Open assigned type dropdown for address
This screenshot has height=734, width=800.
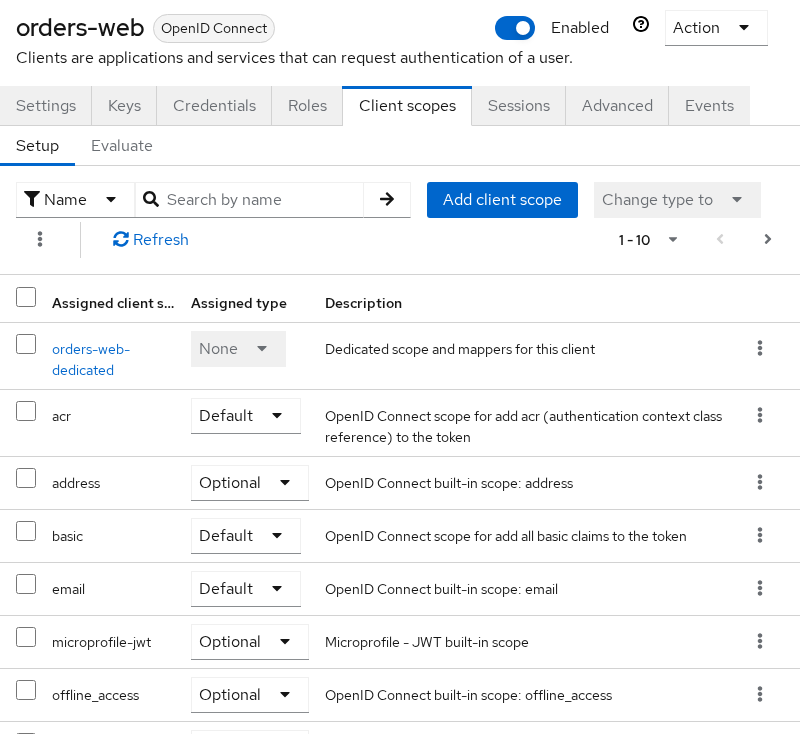click(249, 483)
